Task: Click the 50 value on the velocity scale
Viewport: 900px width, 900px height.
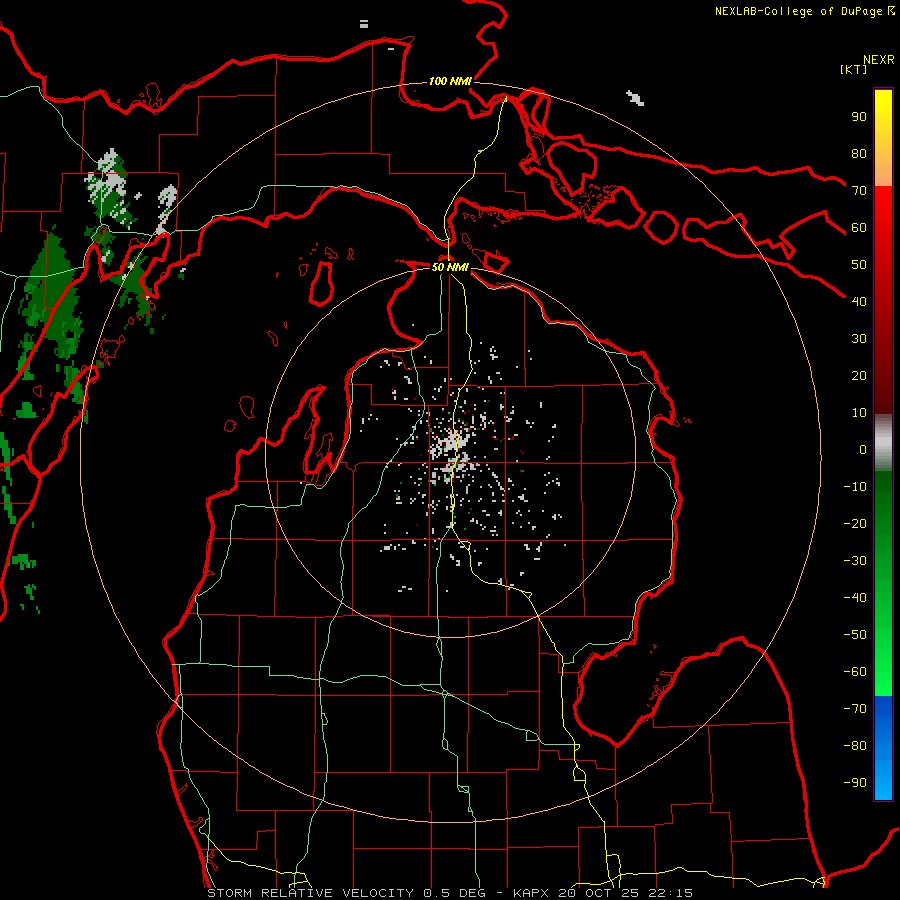Action: tap(859, 265)
